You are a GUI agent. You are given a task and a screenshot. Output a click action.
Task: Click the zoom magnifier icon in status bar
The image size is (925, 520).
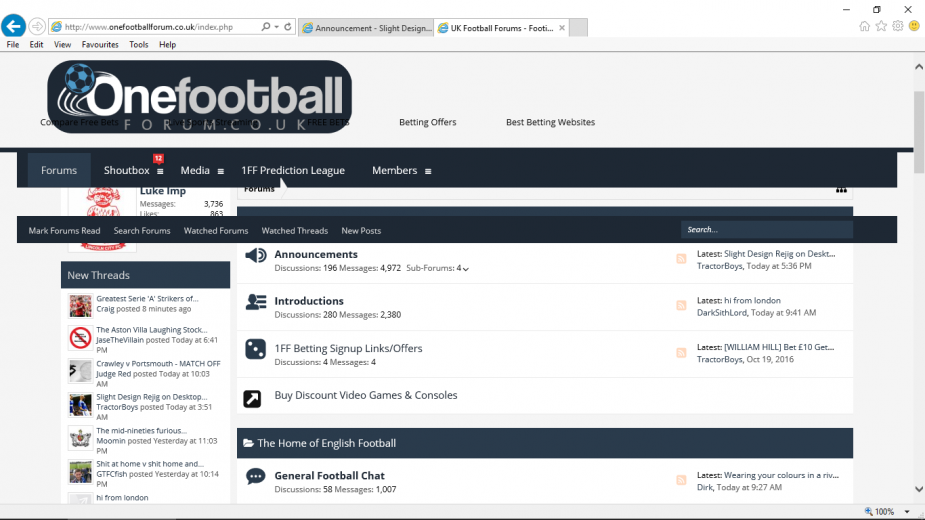tap(868, 511)
